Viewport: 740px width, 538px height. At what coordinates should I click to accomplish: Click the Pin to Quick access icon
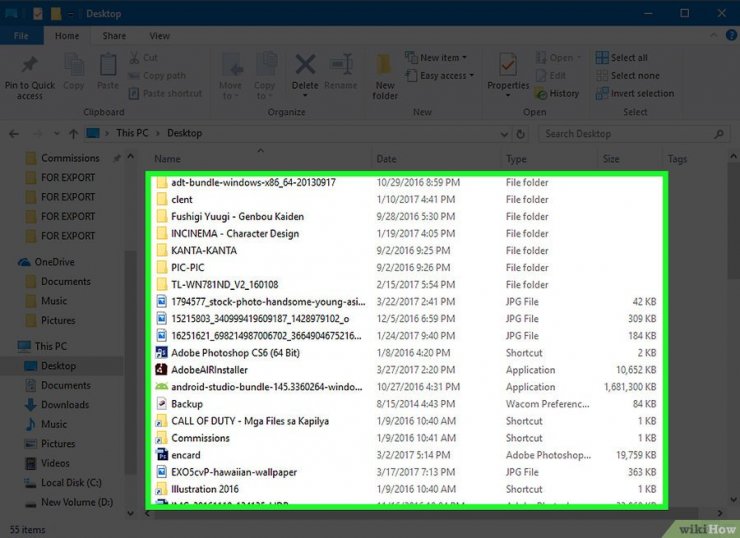click(29, 68)
